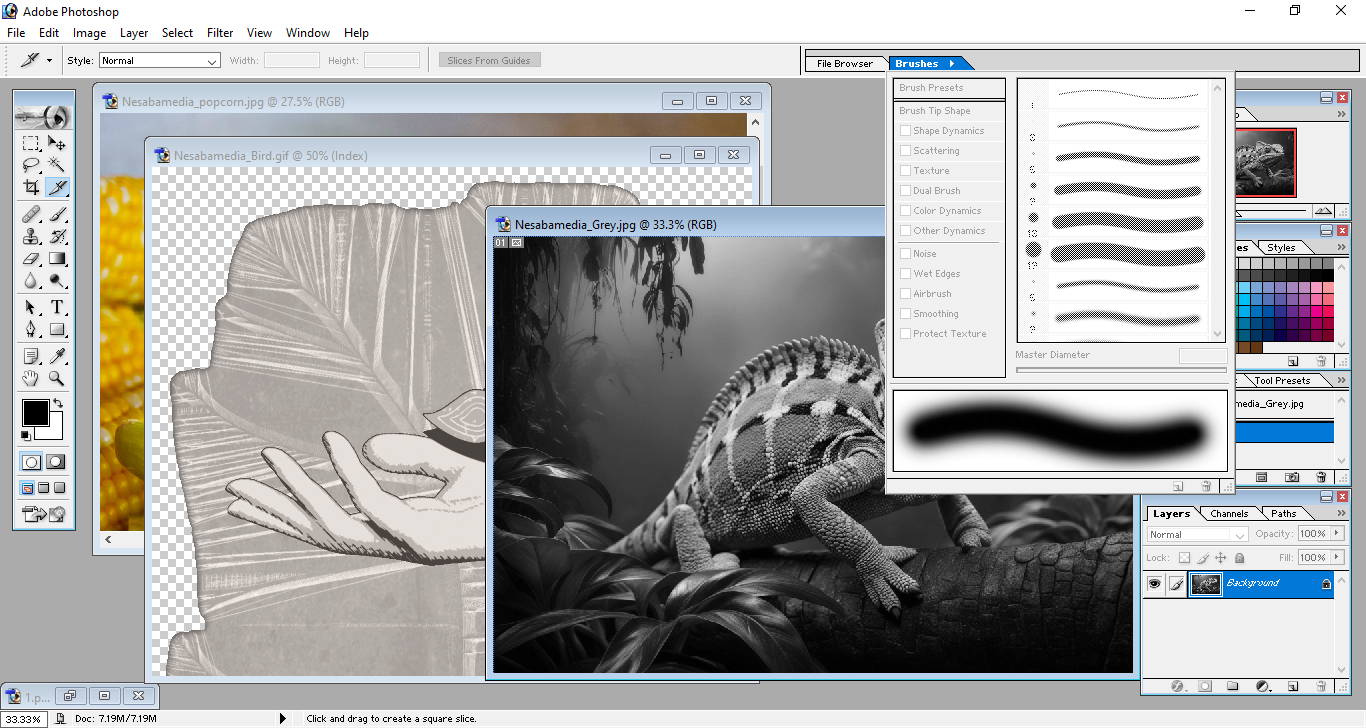Pick the Eyedropper tool

[x=57, y=356]
